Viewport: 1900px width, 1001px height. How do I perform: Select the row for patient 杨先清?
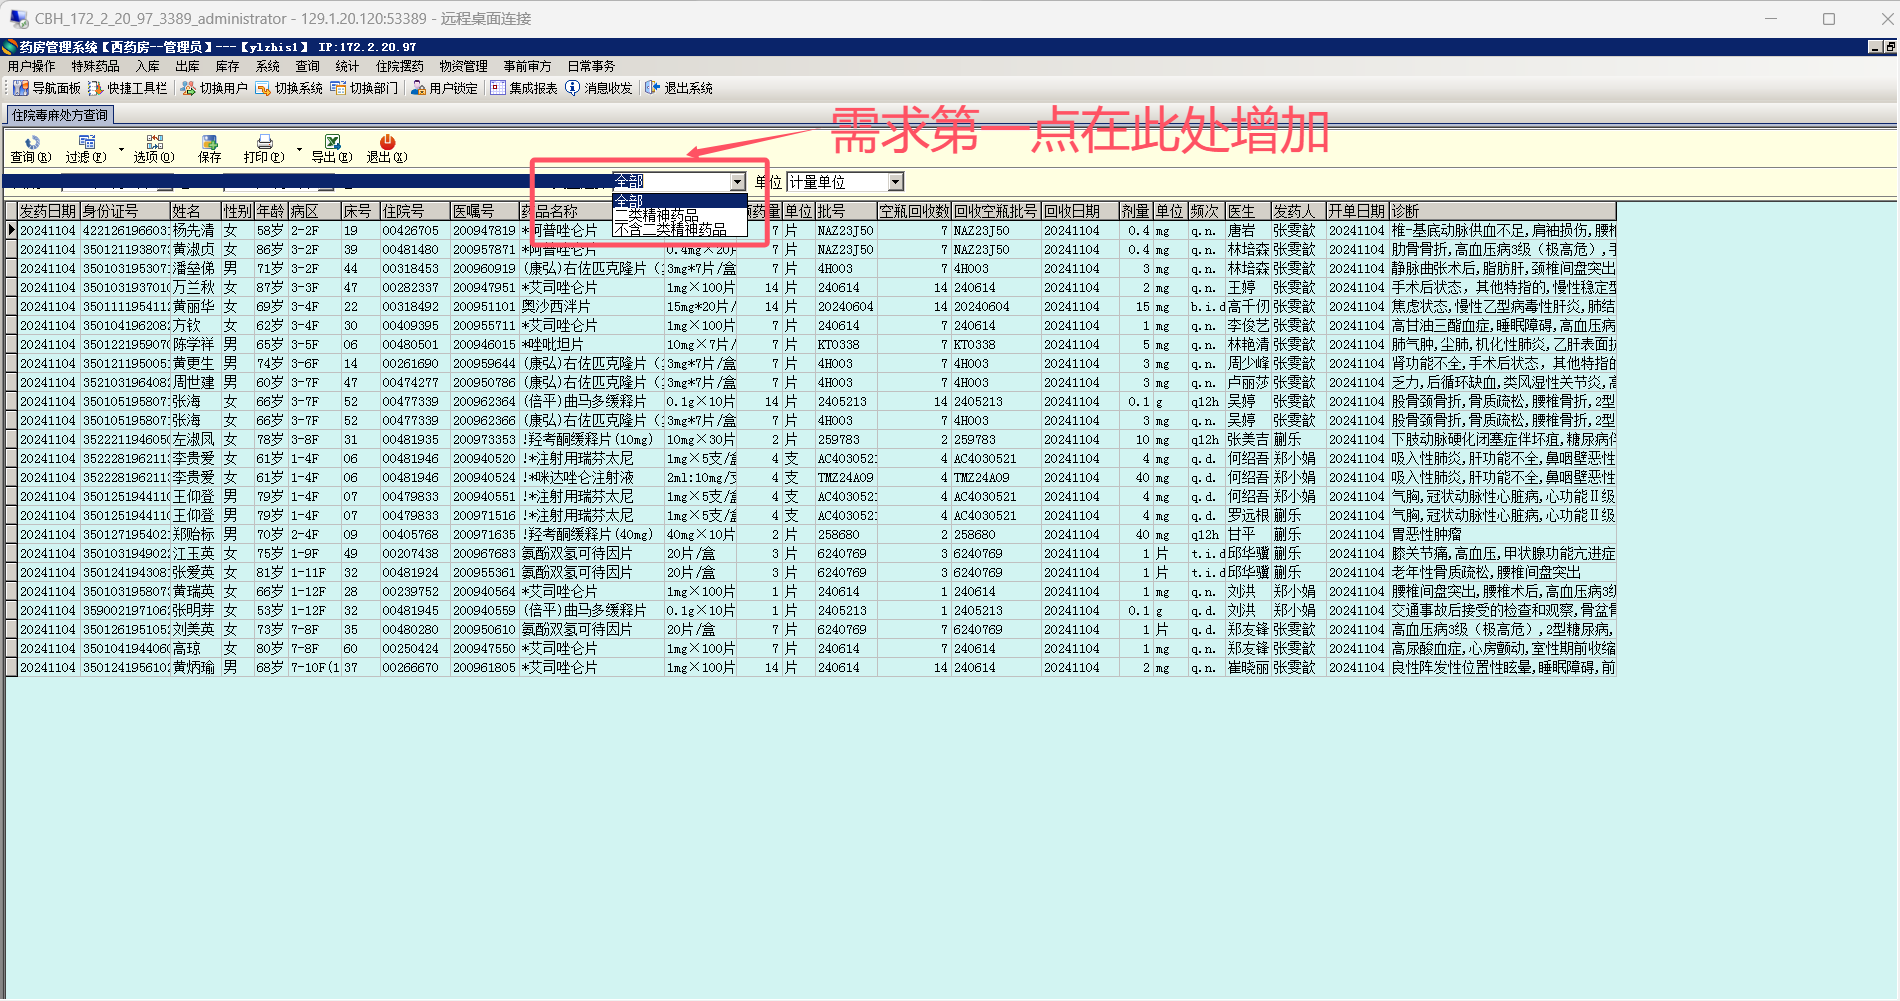tap(193, 231)
